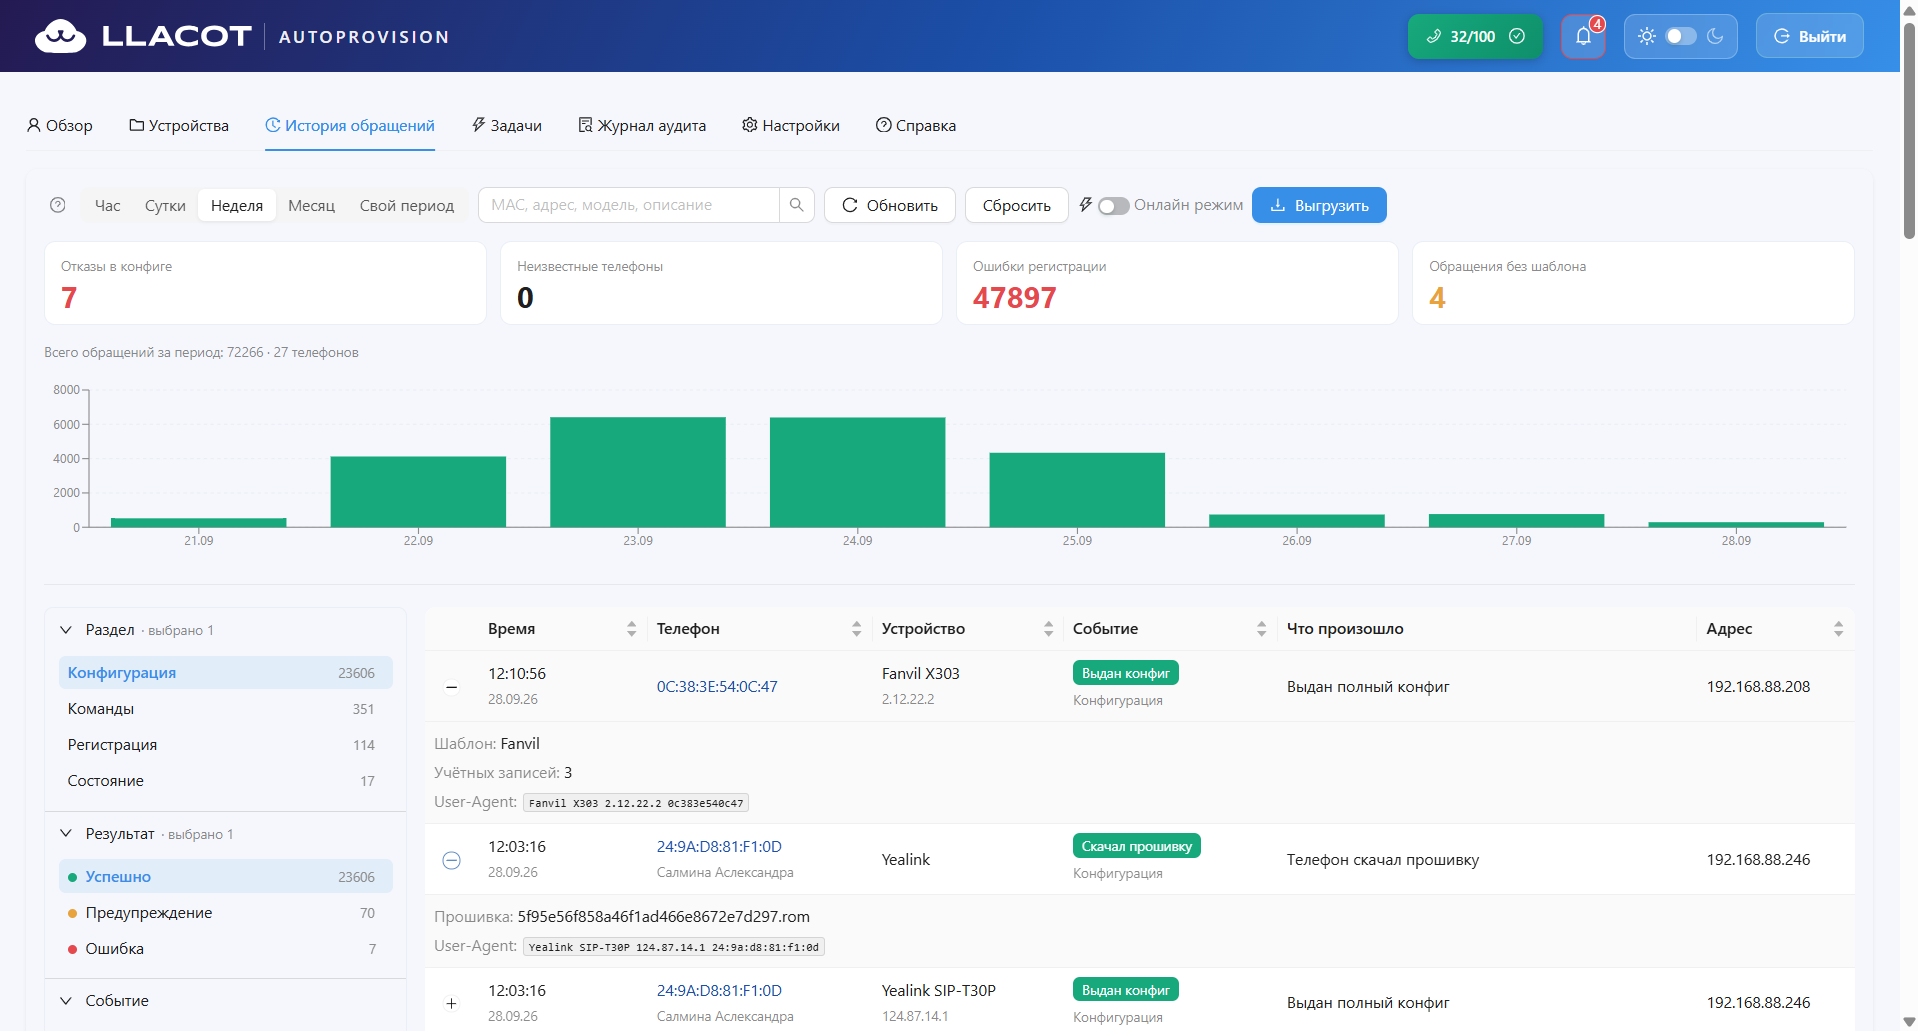Screen dimensions: 1918x1031
Task: Open the Неизвестные телефоны card
Action: [721, 283]
